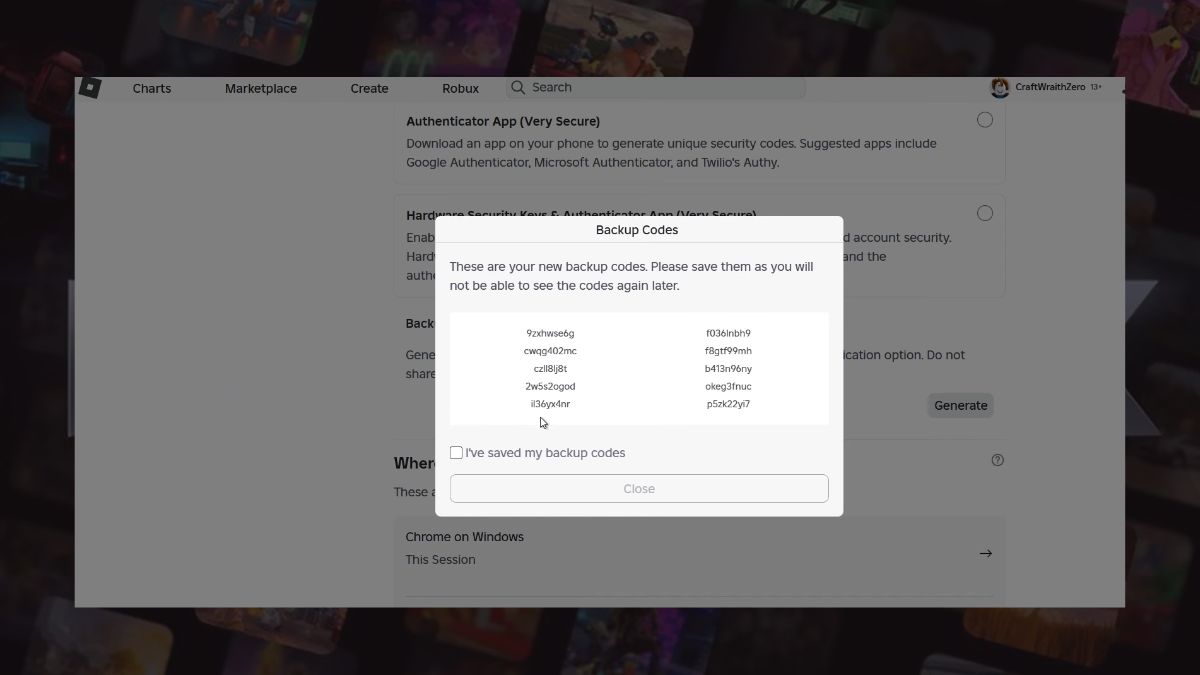Viewport: 1200px width, 675px height.
Task: Click the Roblox logo icon
Action: pyautogui.click(x=90, y=88)
